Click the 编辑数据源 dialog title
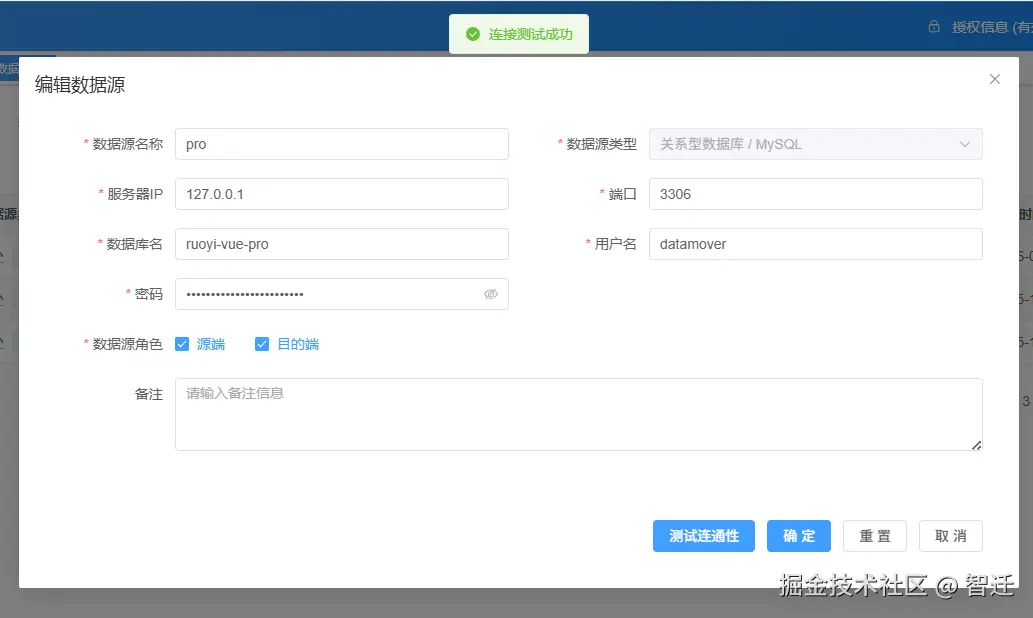 [x=80, y=85]
